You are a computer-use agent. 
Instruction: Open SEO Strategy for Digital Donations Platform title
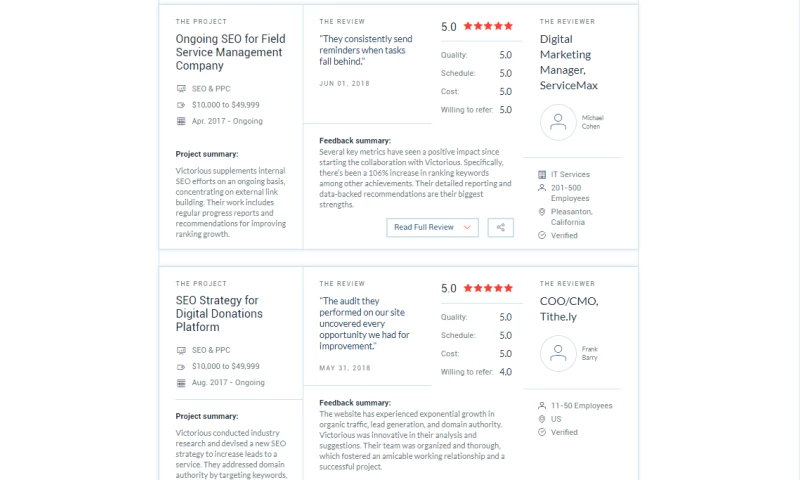(x=217, y=314)
